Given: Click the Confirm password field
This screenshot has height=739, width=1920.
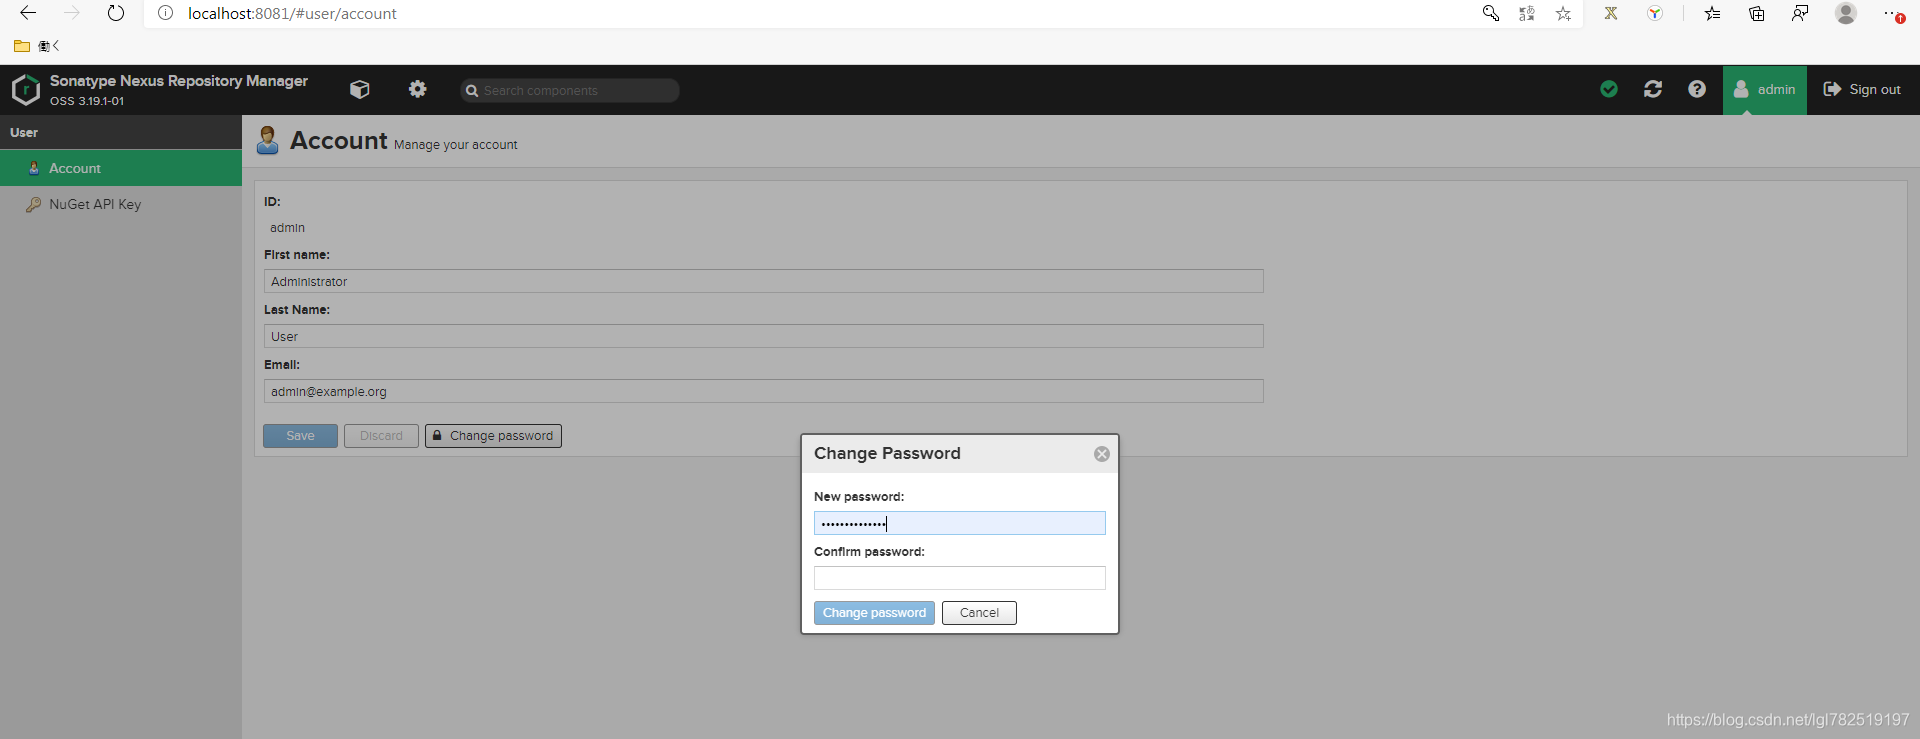Looking at the screenshot, I should click(x=960, y=578).
